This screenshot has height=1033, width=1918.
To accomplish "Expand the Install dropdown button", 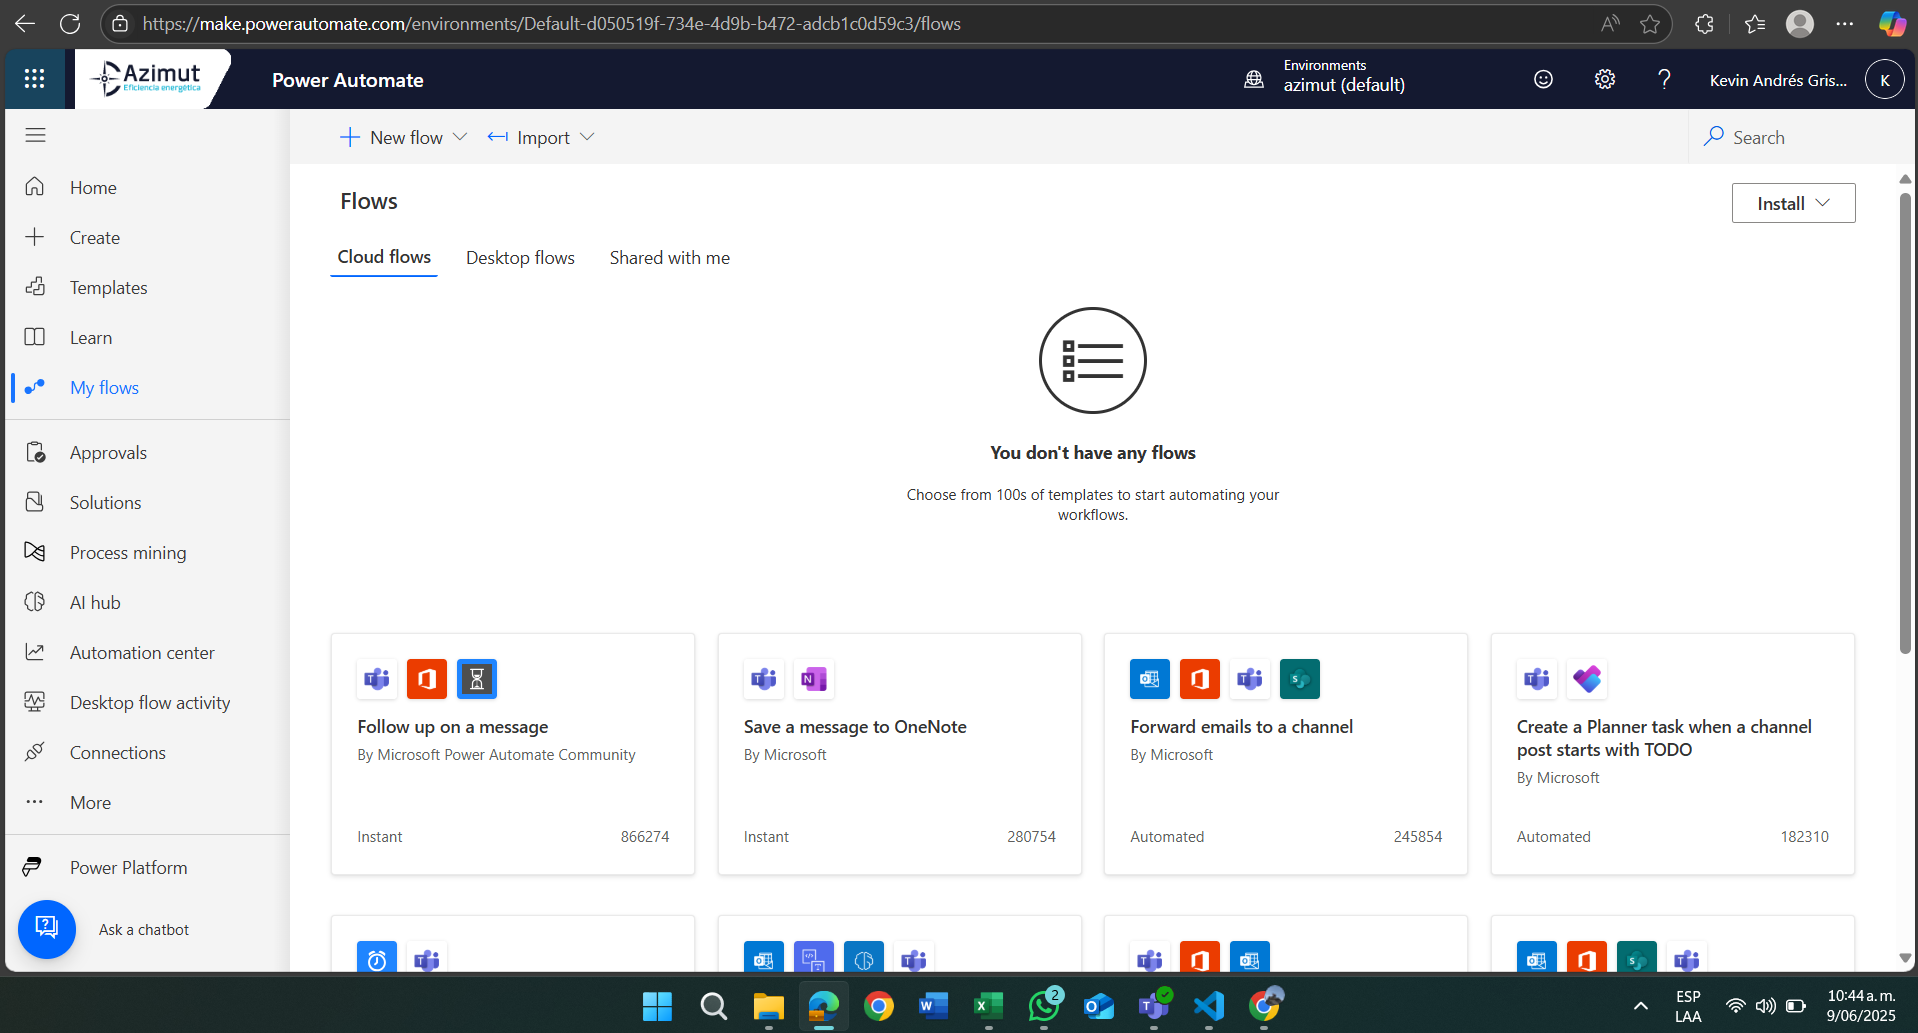I will [1793, 203].
